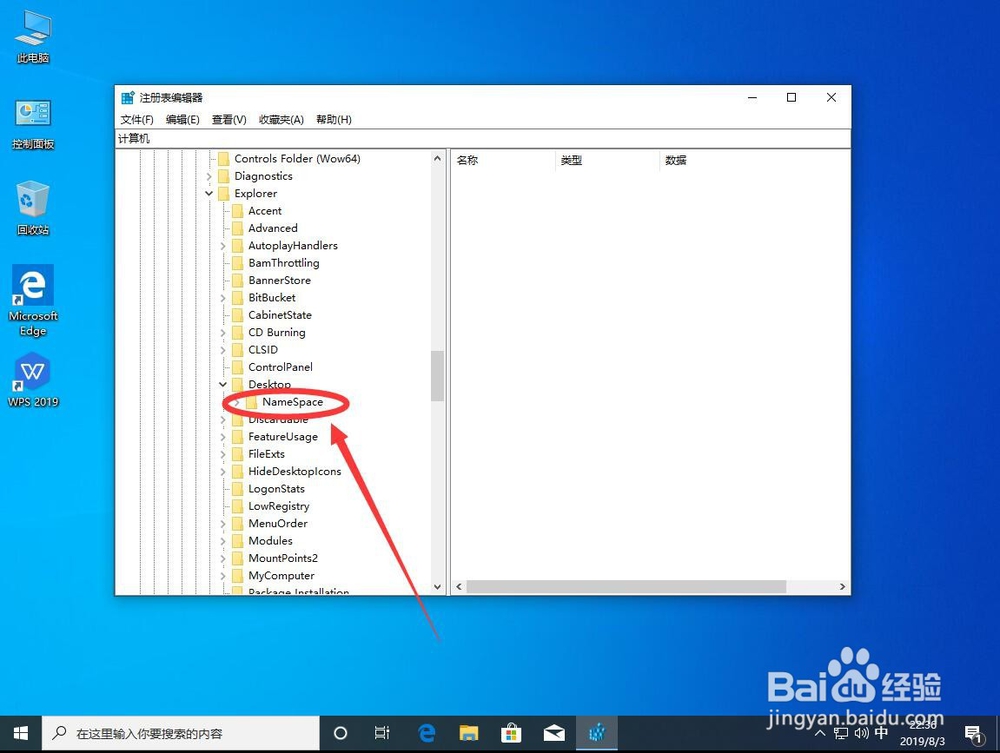1000x753 pixels.
Task: Launch Microsoft Edge from the desktop
Action: tap(33, 300)
